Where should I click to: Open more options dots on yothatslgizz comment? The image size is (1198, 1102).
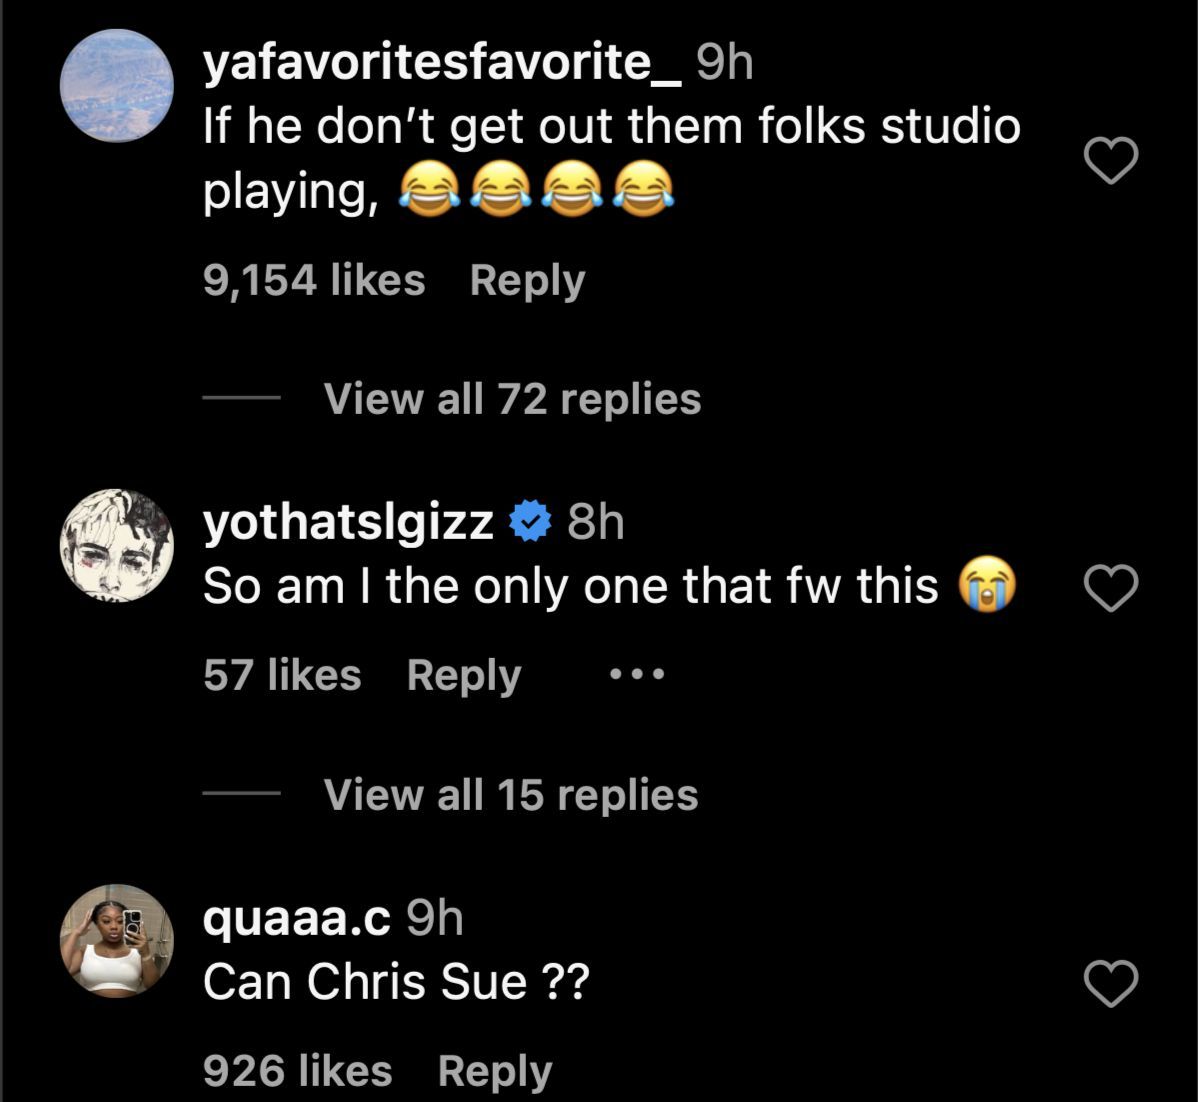pos(637,675)
